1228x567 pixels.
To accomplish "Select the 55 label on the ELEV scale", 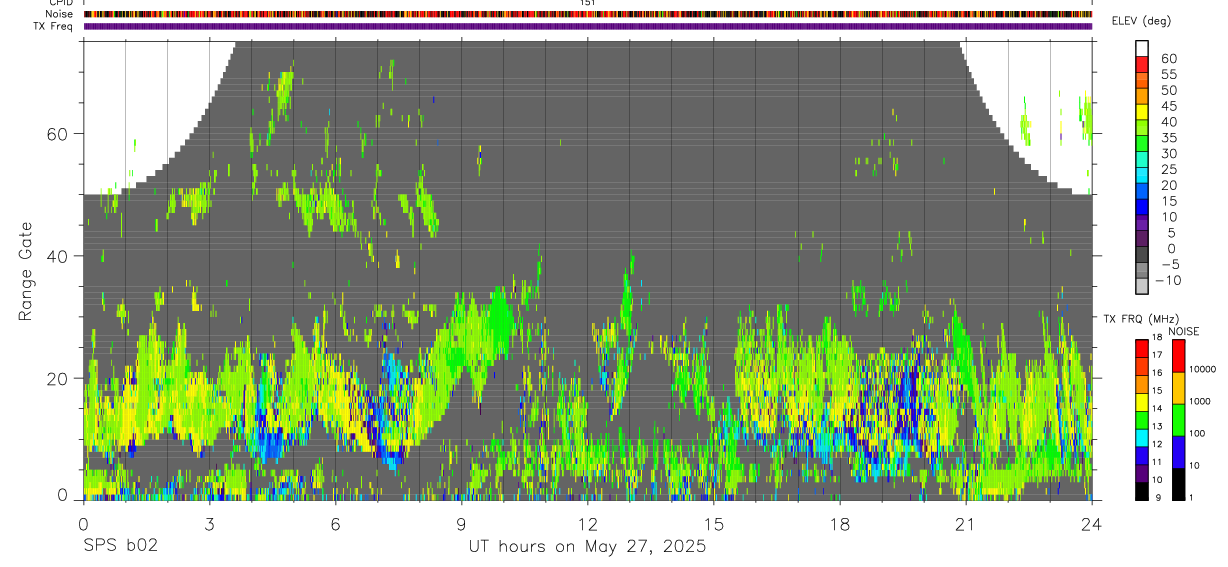I will click(1168, 74).
